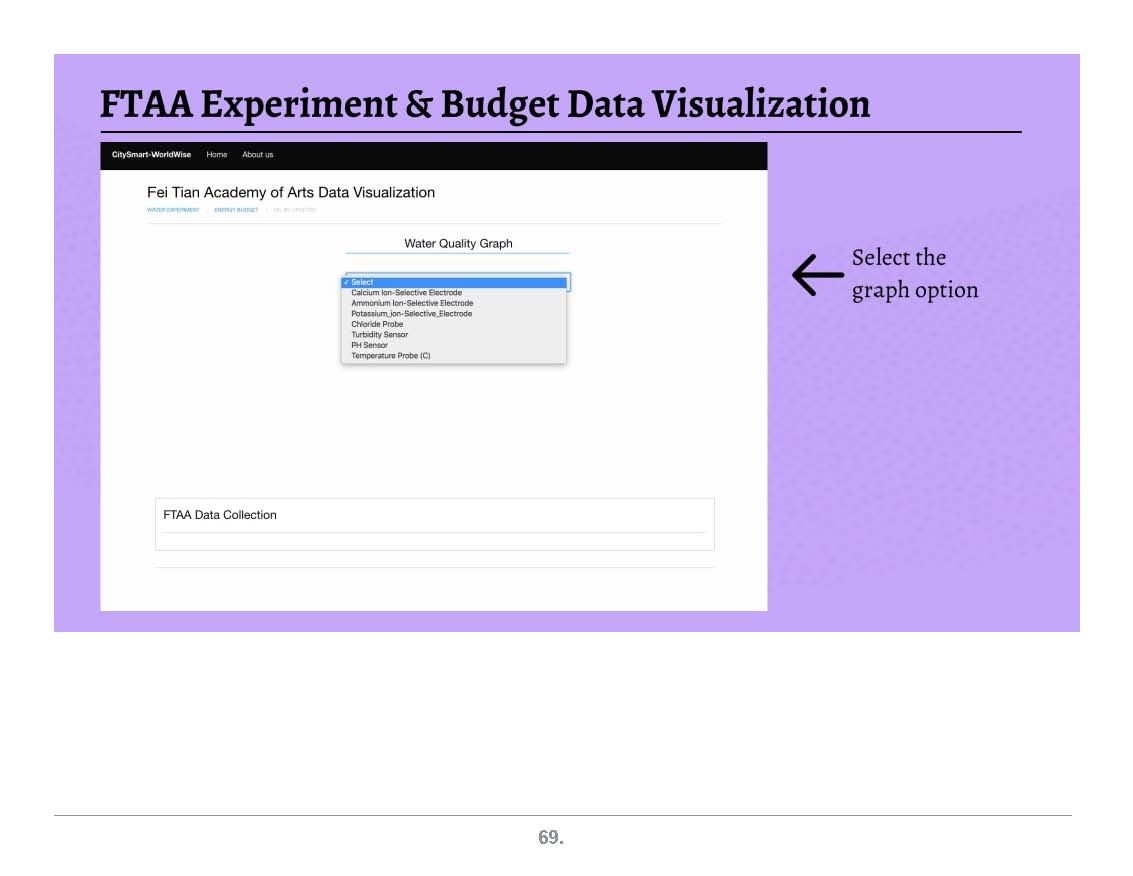1133x876 pixels.
Task: Click the FTAA Experiment & Budget slide title
Action: tap(485, 104)
